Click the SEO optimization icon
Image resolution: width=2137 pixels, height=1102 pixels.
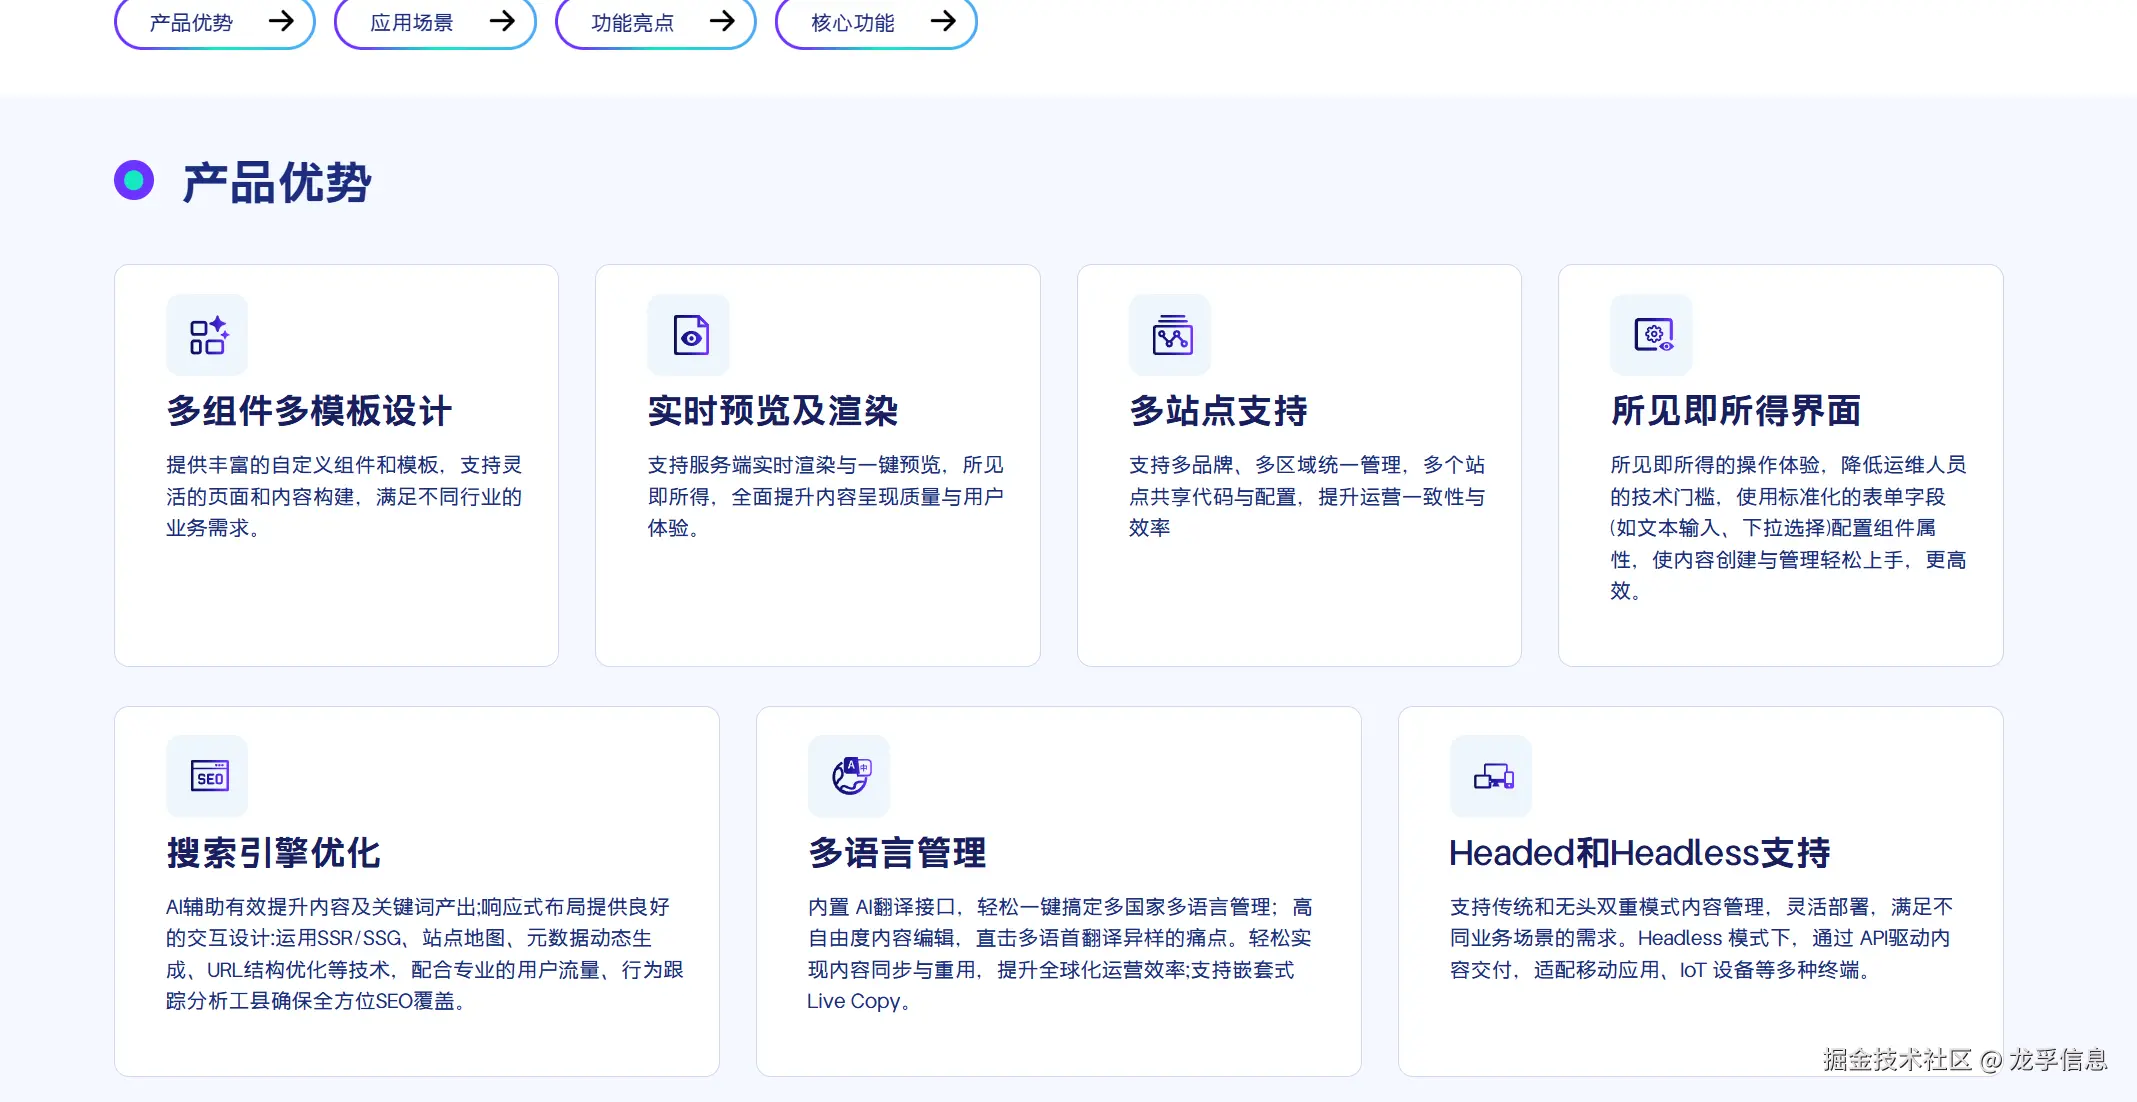point(208,777)
